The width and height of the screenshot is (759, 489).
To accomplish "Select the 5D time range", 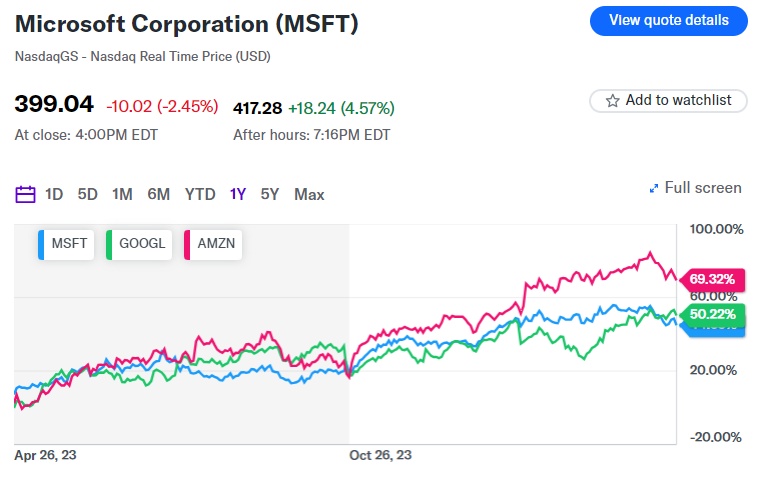I will (x=88, y=194).
